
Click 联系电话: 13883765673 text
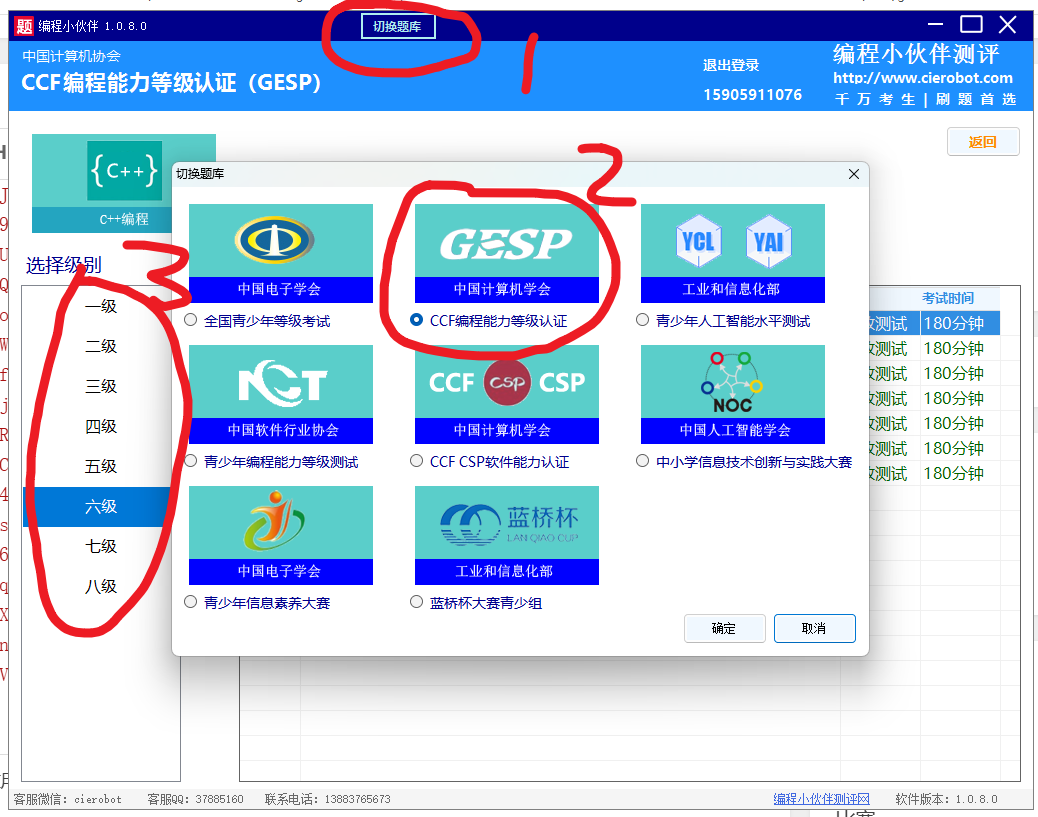click(x=328, y=799)
